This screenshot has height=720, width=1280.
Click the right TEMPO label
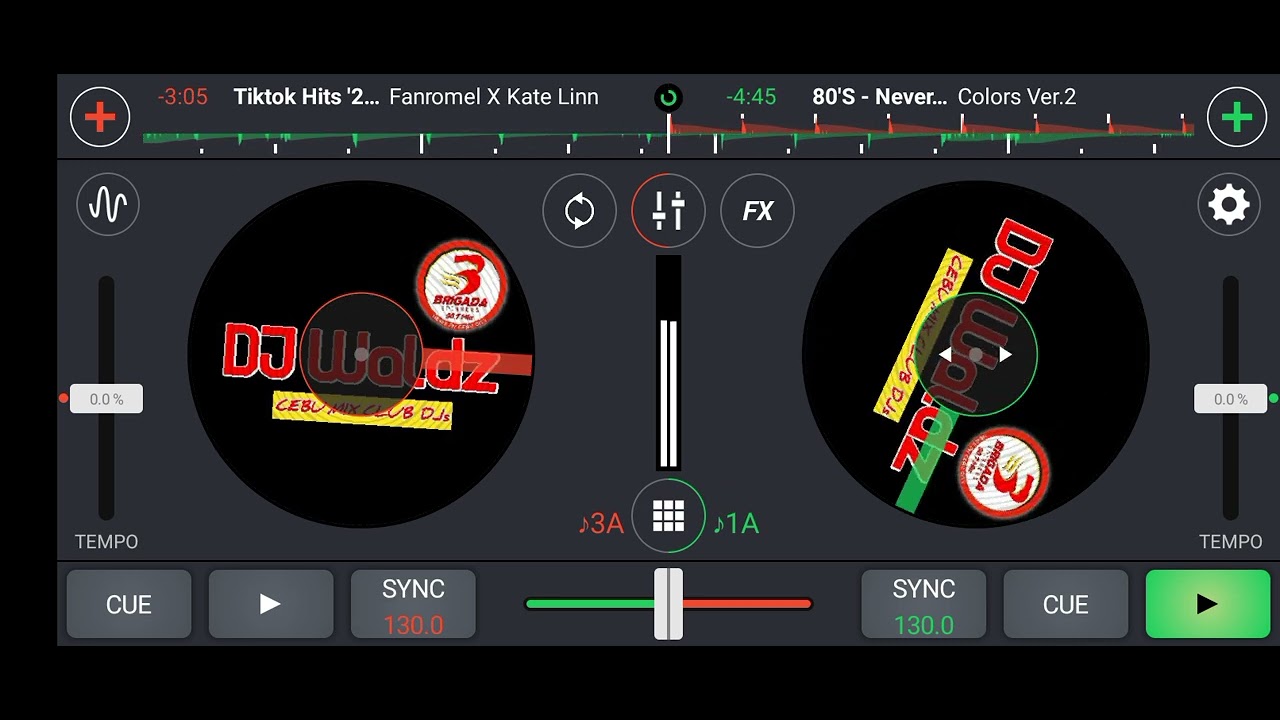(1231, 542)
